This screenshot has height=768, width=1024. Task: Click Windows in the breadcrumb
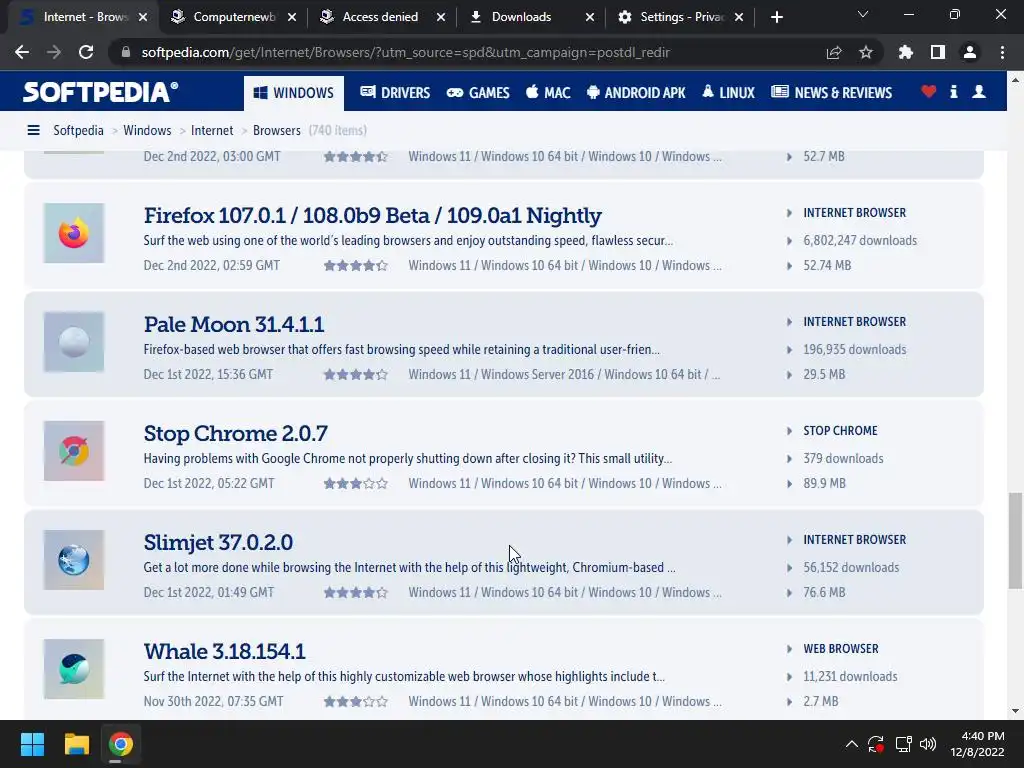147,131
